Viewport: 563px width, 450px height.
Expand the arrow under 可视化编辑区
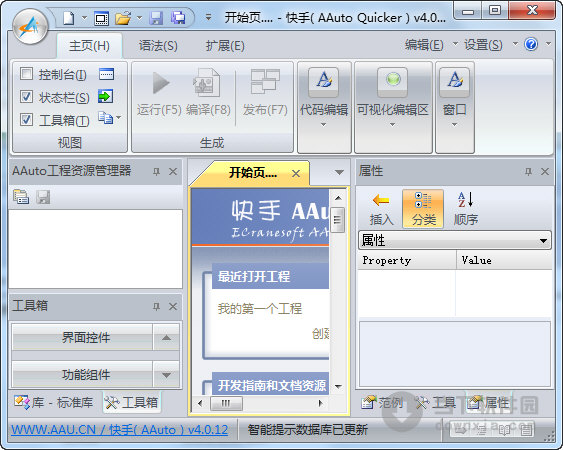(x=392, y=125)
